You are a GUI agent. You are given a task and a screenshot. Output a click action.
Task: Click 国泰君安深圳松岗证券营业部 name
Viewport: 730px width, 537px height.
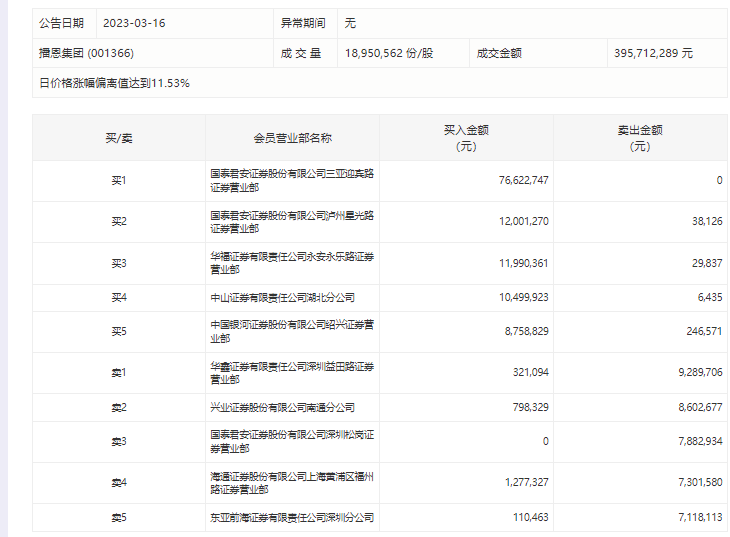tap(292, 442)
